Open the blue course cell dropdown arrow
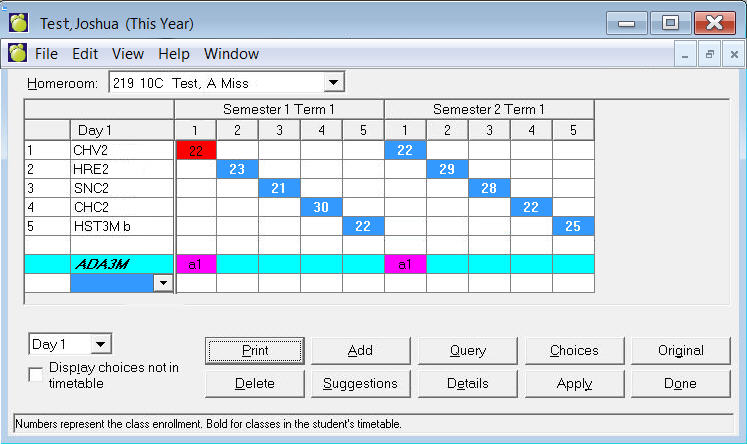The width and height of the screenshot is (747, 444). point(163,284)
